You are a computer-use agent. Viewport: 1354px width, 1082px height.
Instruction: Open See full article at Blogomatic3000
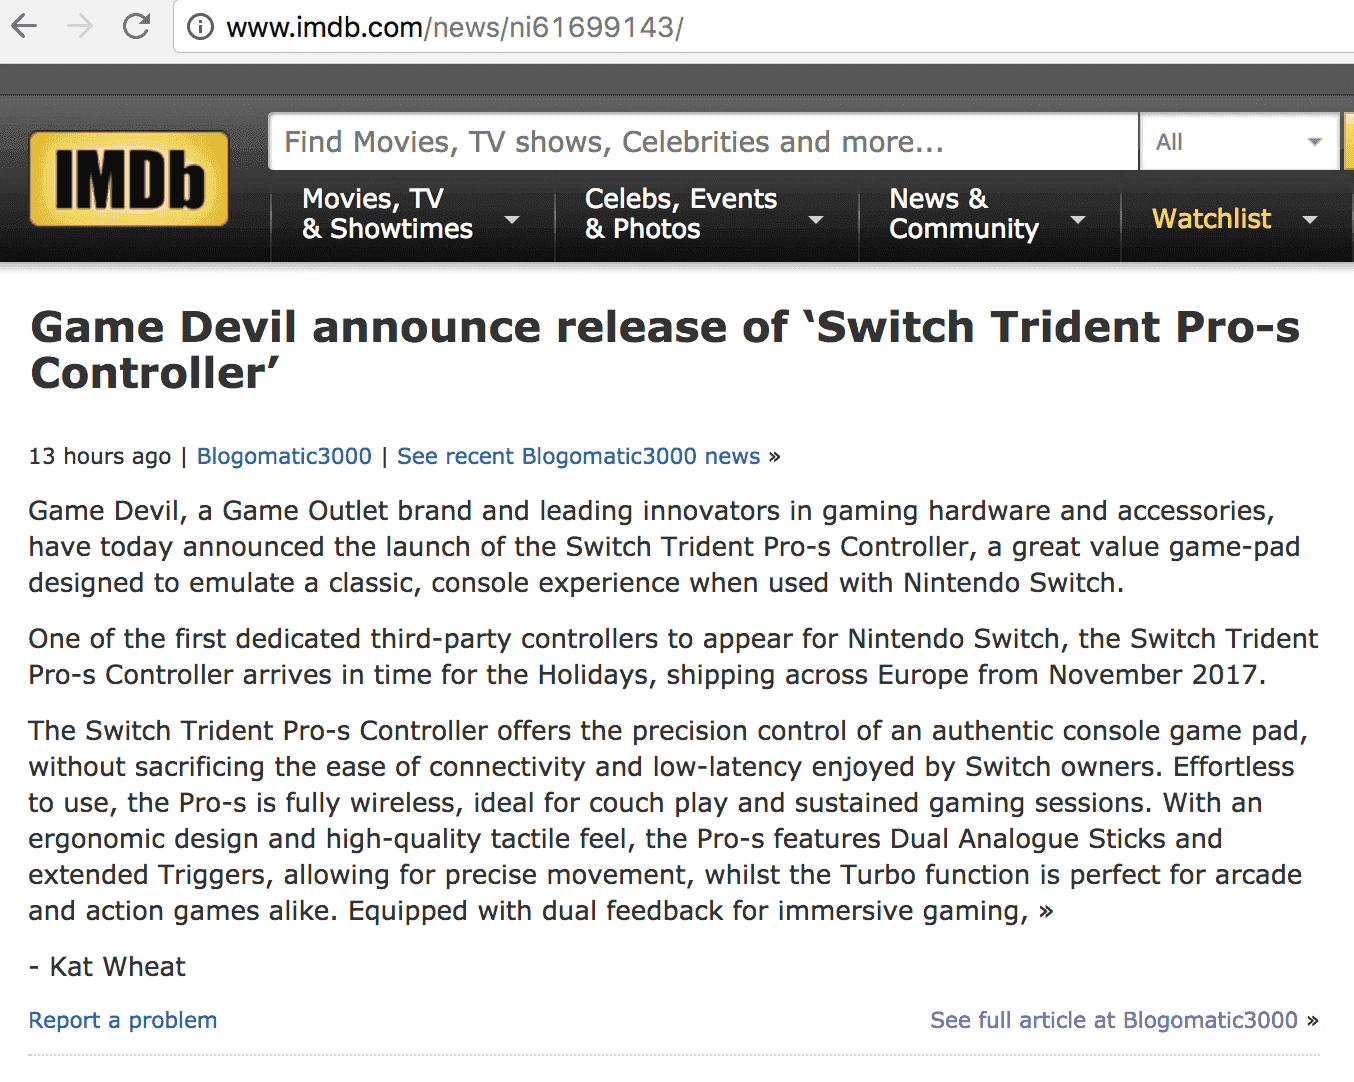1114,1020
